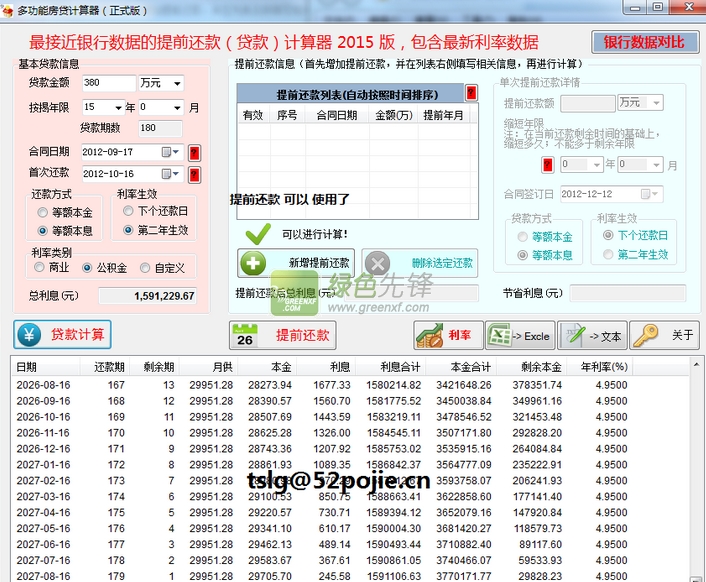Open the 缩短年限 months dropdown
The height and width of the screenshot is (582, 706).
click(656, 165)
